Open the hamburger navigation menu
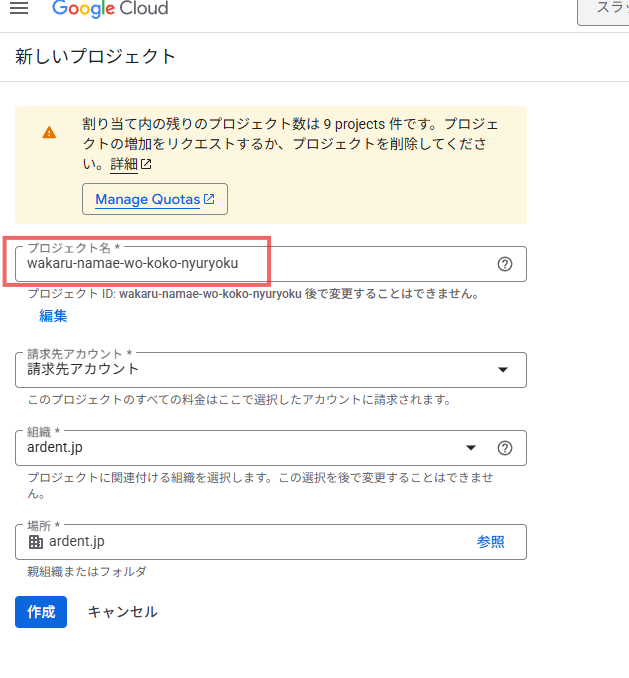Screen dimensions: 629x678 coord(19,9)
